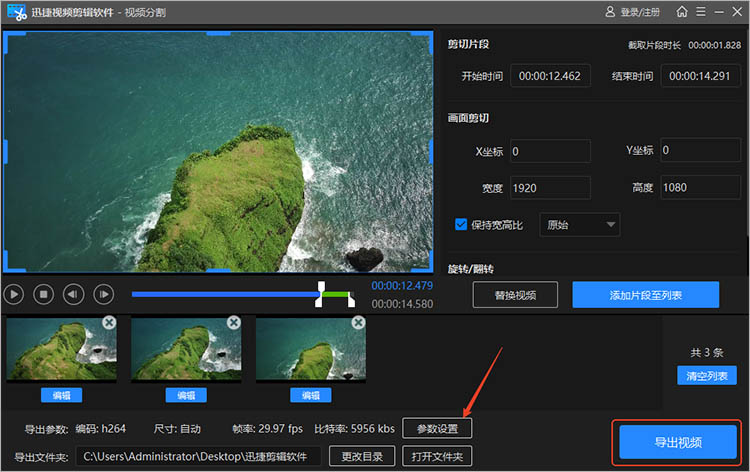Image resolution: width=750 pixels, height=472 pixels.
Task: Click 替换视频 button
Action: tap(515, 295)
